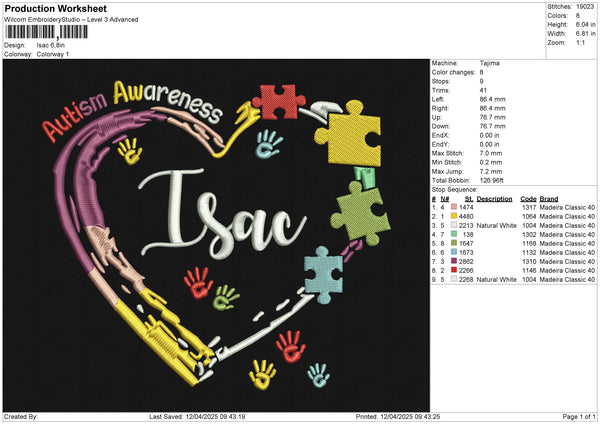Screen dimensions: 600x424
Task: Select the Max Stitch value "7.0 mm"
Action: point(491,153)
